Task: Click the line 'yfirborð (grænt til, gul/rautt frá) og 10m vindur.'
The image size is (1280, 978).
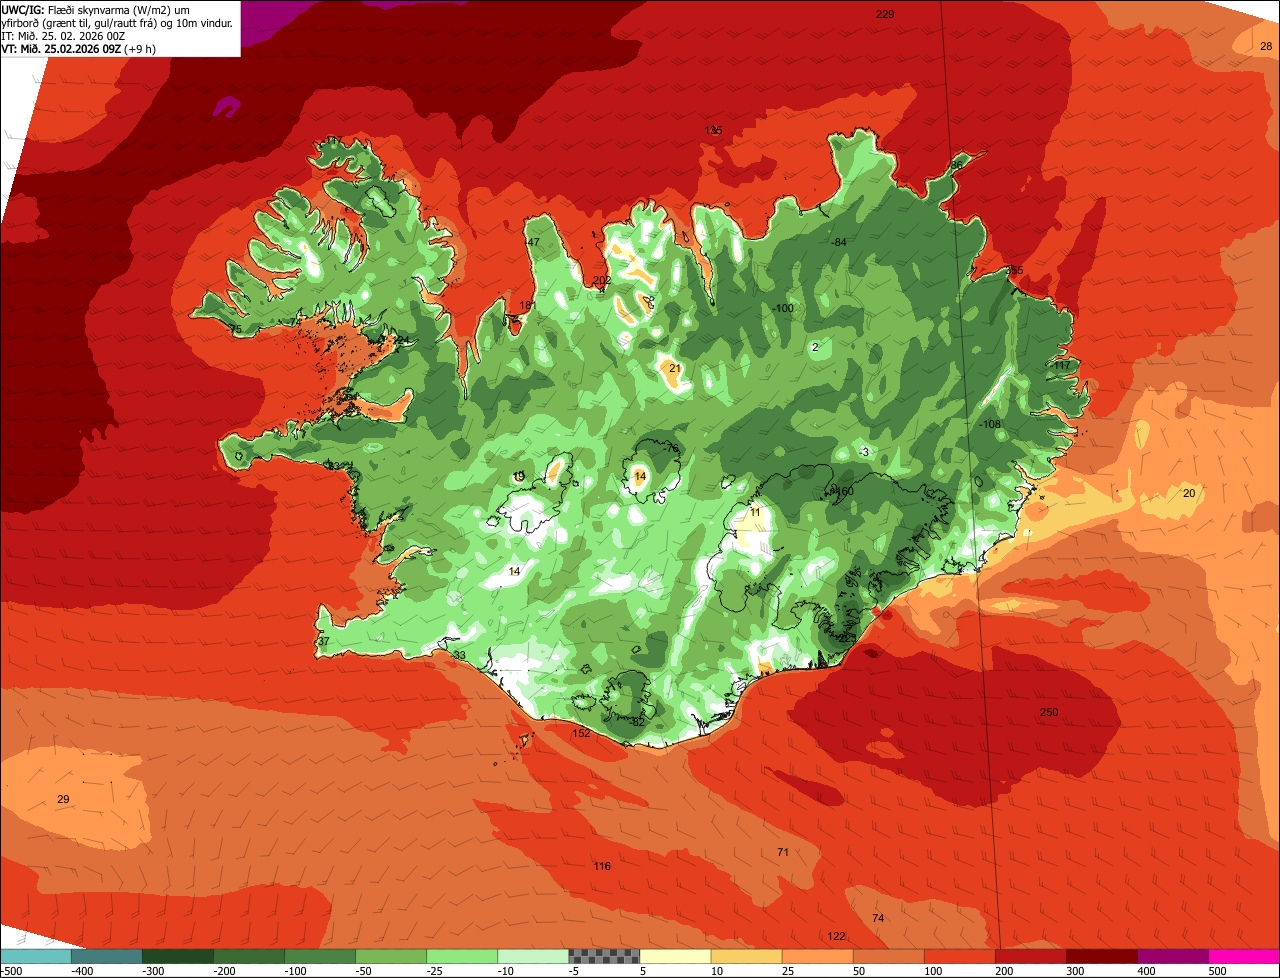Action: pyautogui.click(x=115, y=23)
